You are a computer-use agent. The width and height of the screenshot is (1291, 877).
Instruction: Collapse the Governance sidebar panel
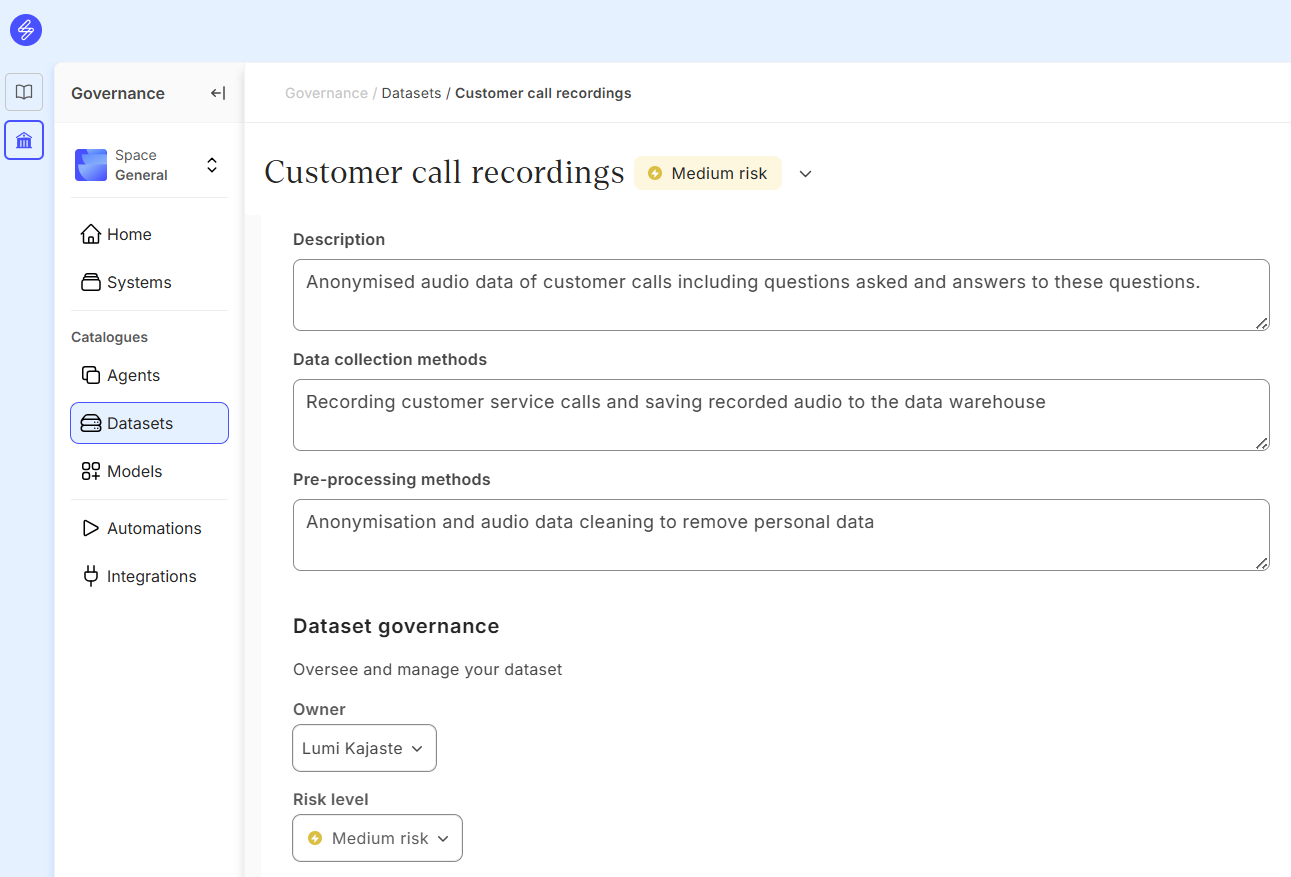(217, 93)
